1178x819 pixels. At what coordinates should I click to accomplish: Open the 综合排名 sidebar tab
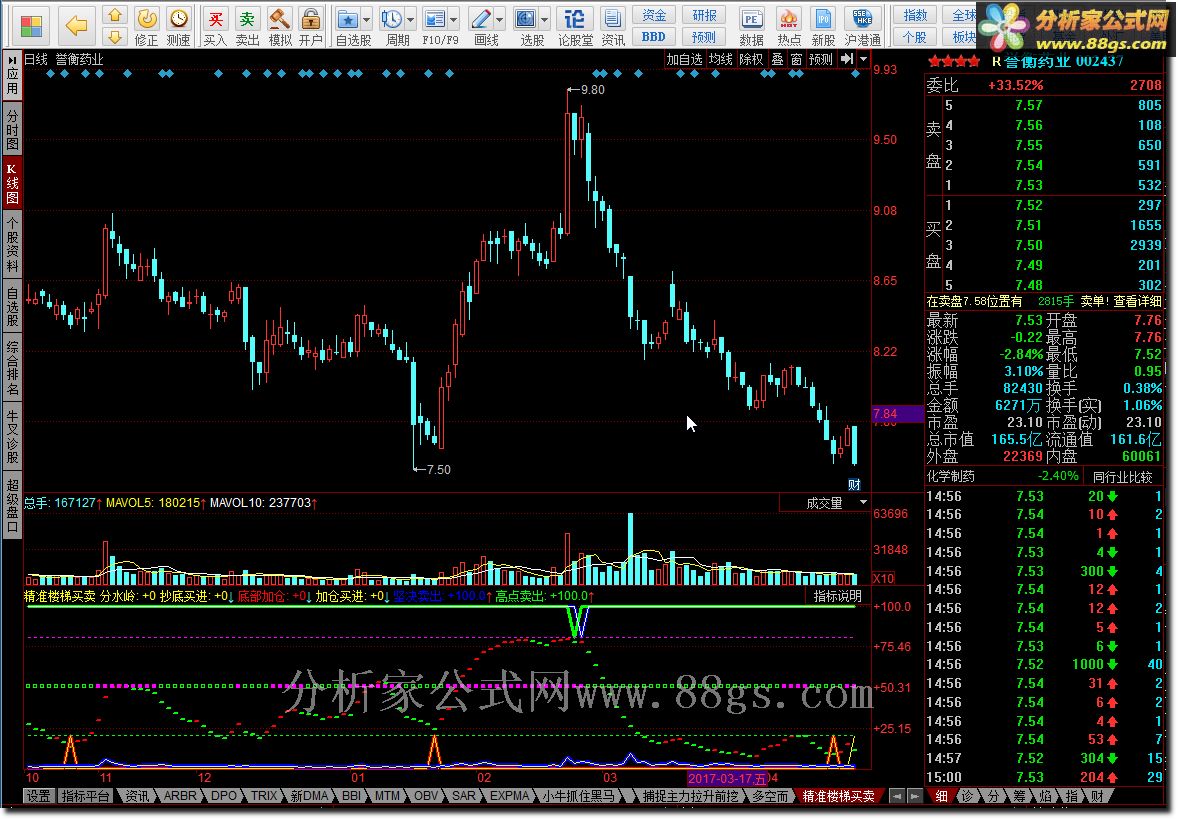[x=12, y=368]
